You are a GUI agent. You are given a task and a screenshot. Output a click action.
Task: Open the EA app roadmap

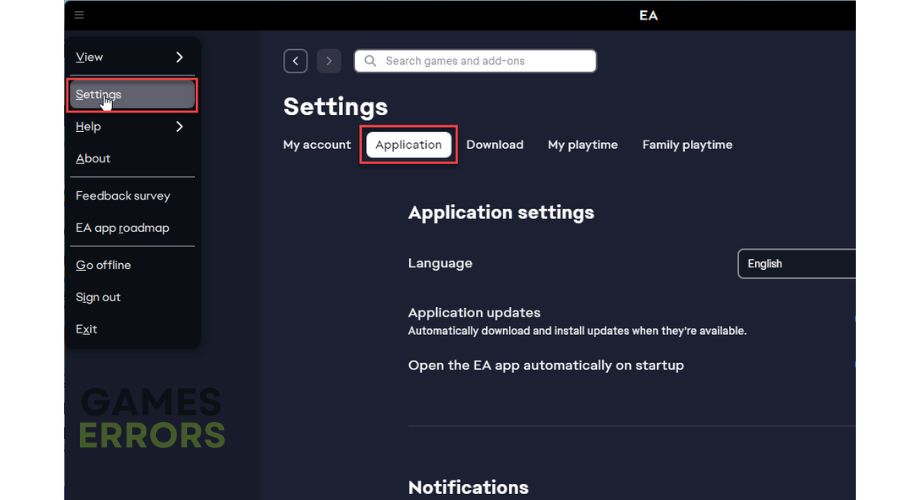pos(122,228)
